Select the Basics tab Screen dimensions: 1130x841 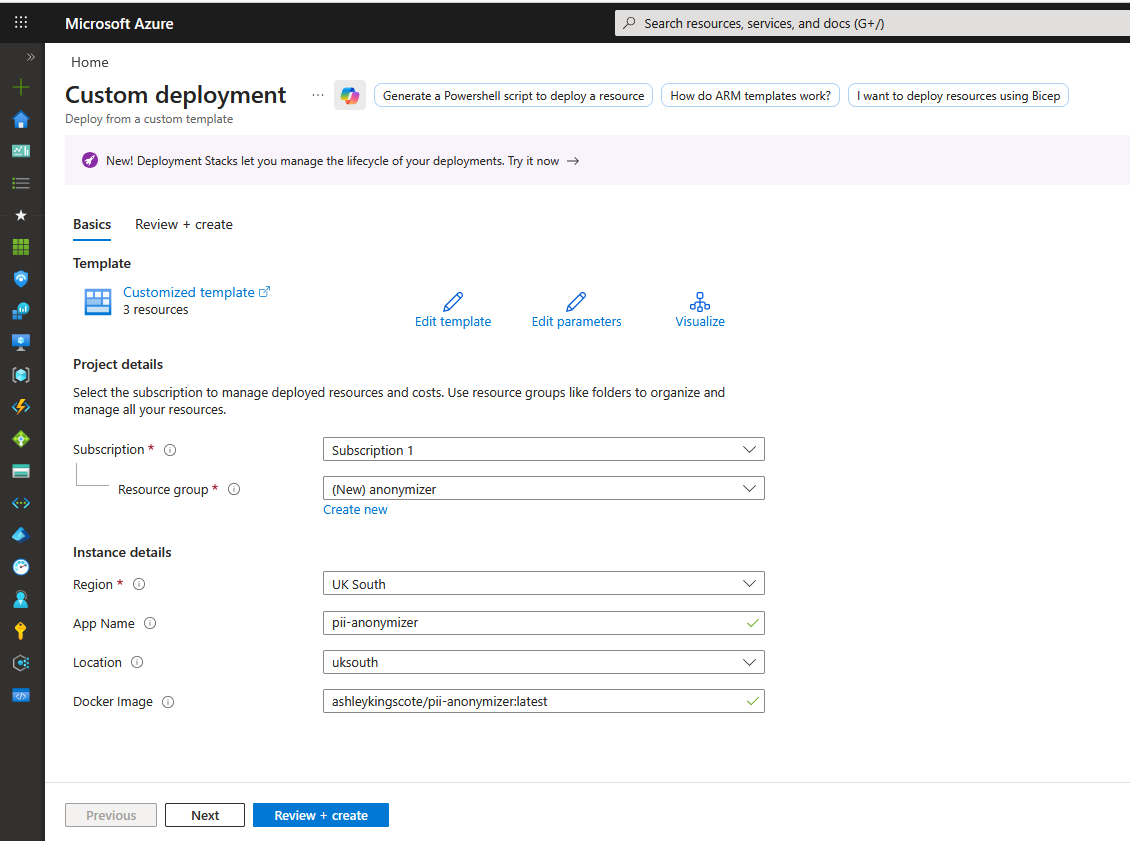[92, 224]
